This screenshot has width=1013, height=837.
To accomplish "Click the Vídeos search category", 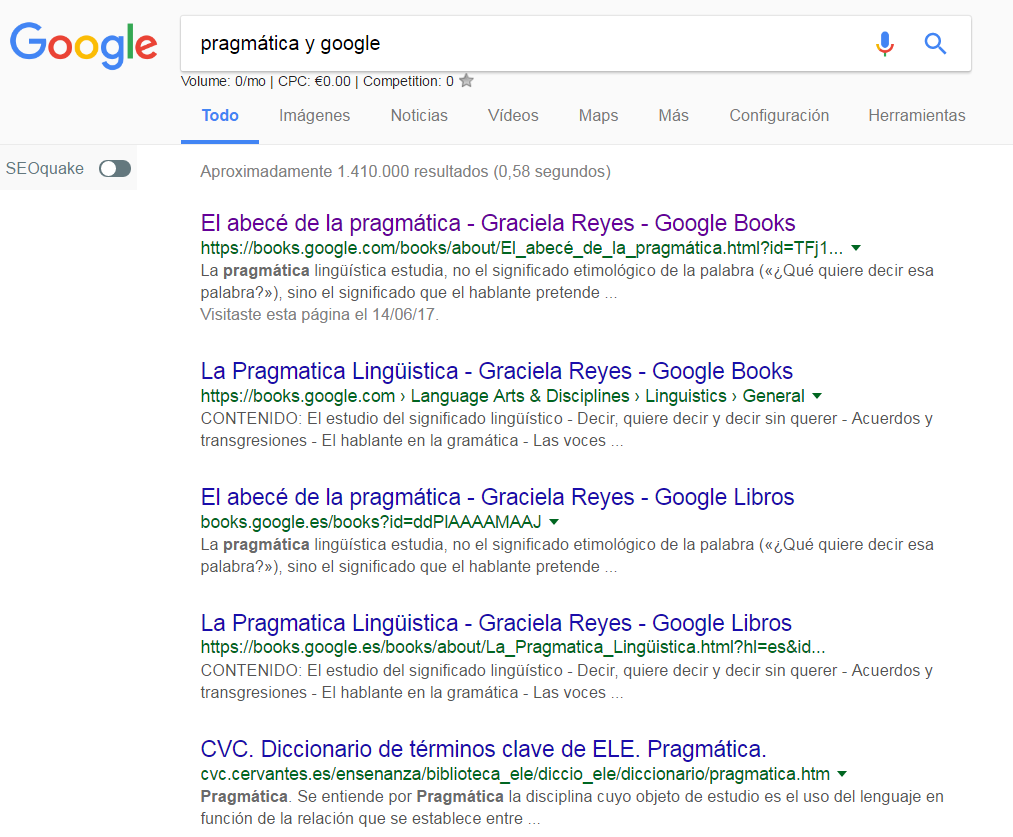I will [x=512, y=115].
